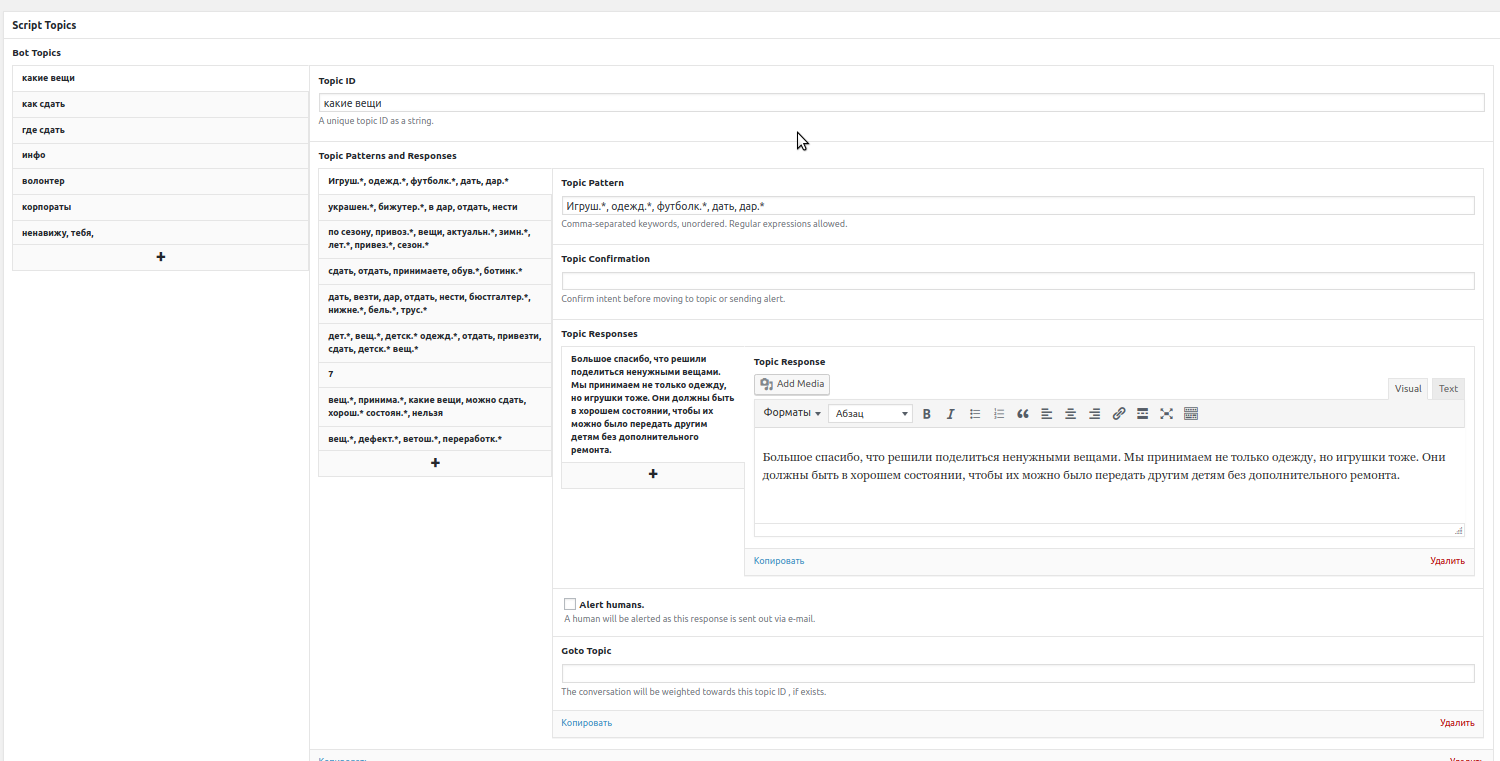Click Копировать below the response editor
1500x761 pixels.
click(x=779, y=561)
